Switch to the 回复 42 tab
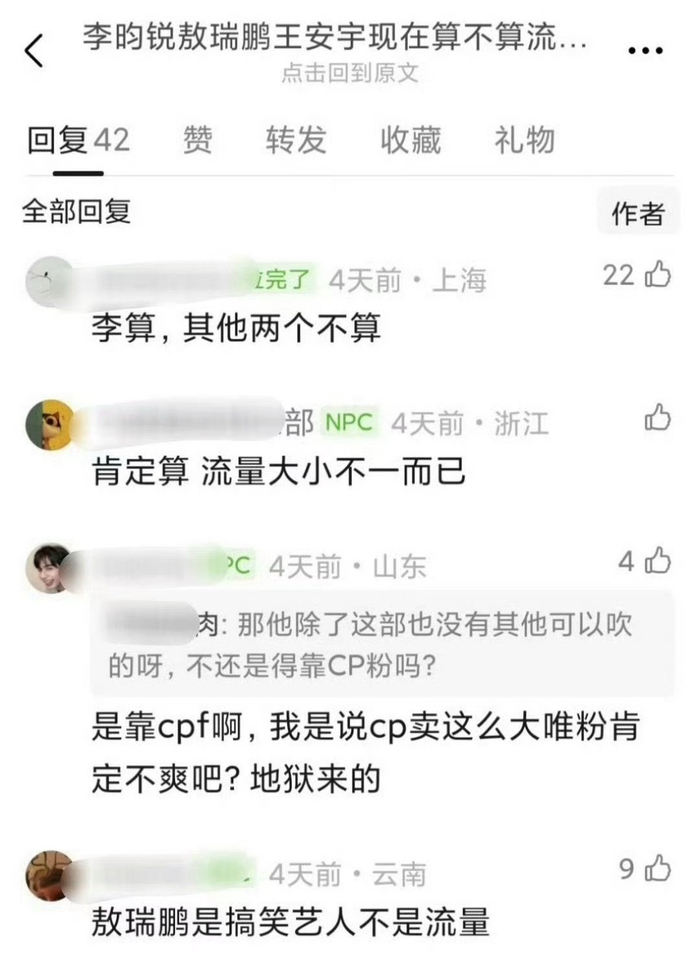Image resolution: width=700 pixels, height=965 pixels. 78,140
